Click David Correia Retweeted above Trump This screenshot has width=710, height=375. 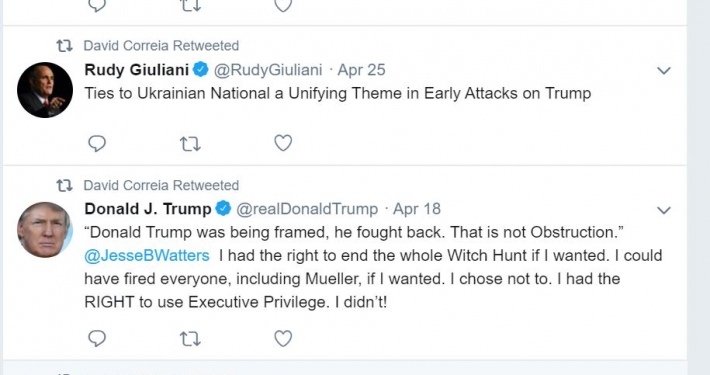pos(161,185)
